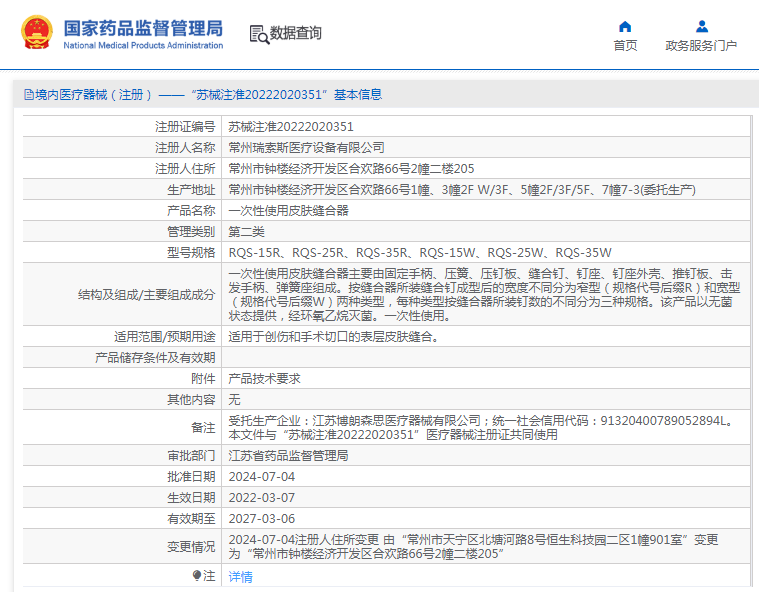Select effective date 2022-03-07 value
This screenshot has width=759, height=592.
(261, 498)
